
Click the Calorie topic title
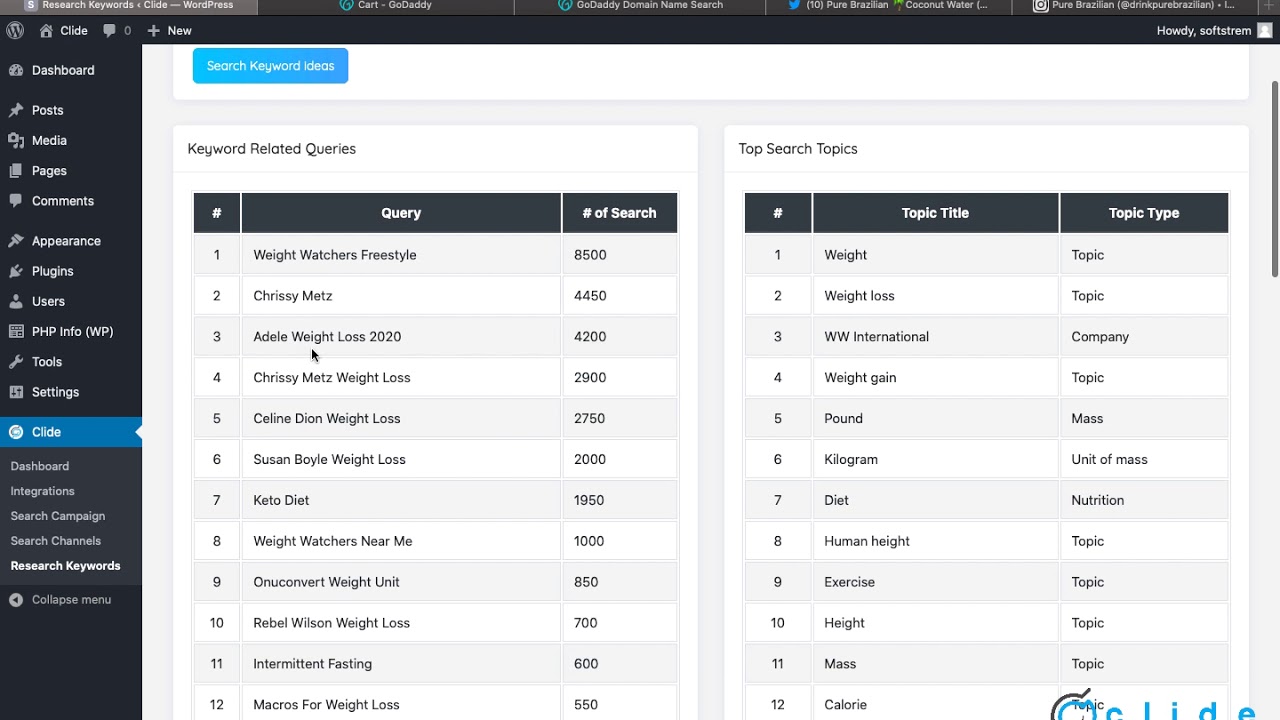(x=845, y=705)
